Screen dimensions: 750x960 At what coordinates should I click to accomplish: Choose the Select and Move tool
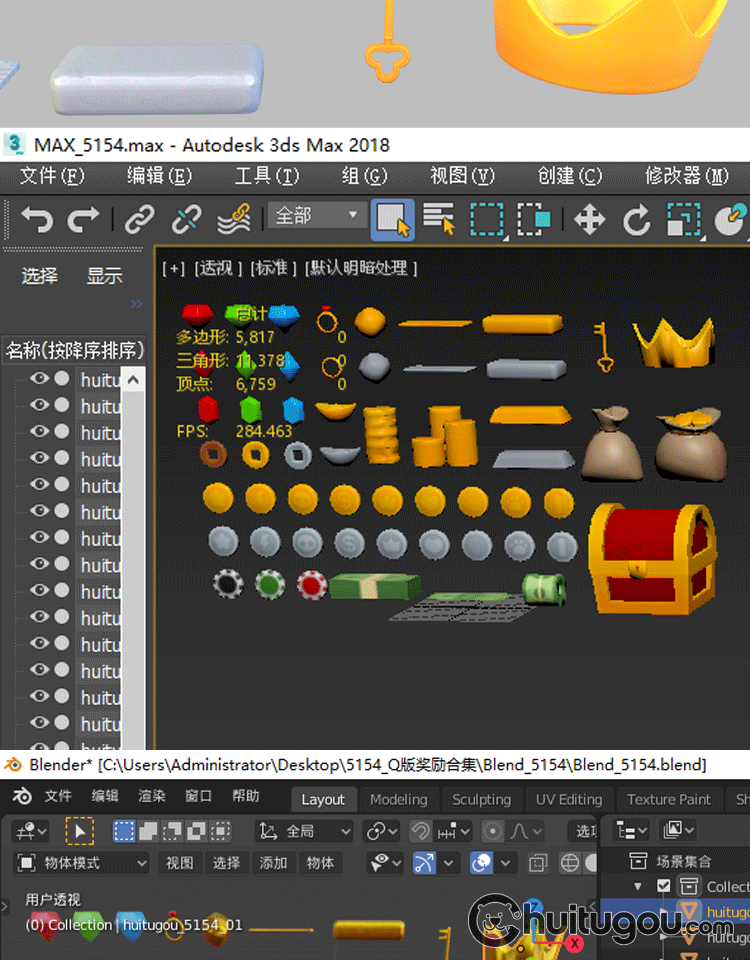pyautogui.click(x=590, y=219)
